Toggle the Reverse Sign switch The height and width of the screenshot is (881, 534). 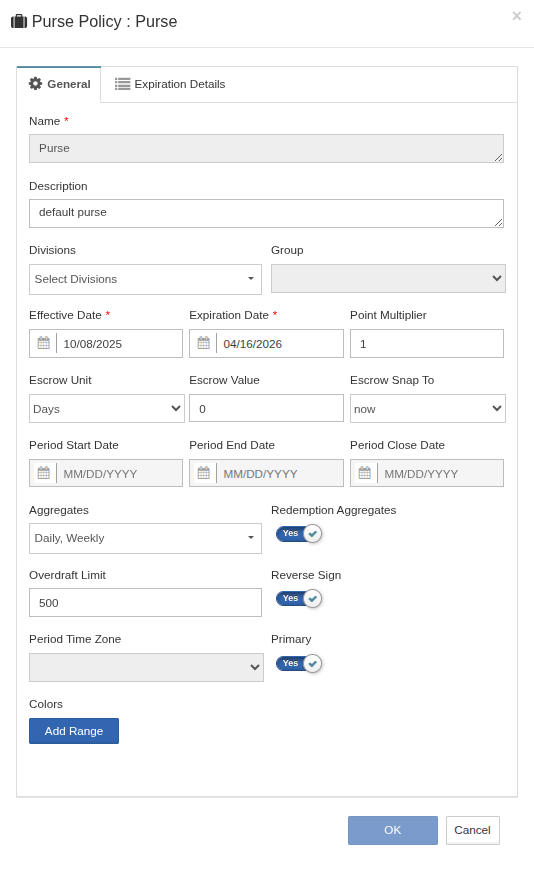click(x=298, y=598)
